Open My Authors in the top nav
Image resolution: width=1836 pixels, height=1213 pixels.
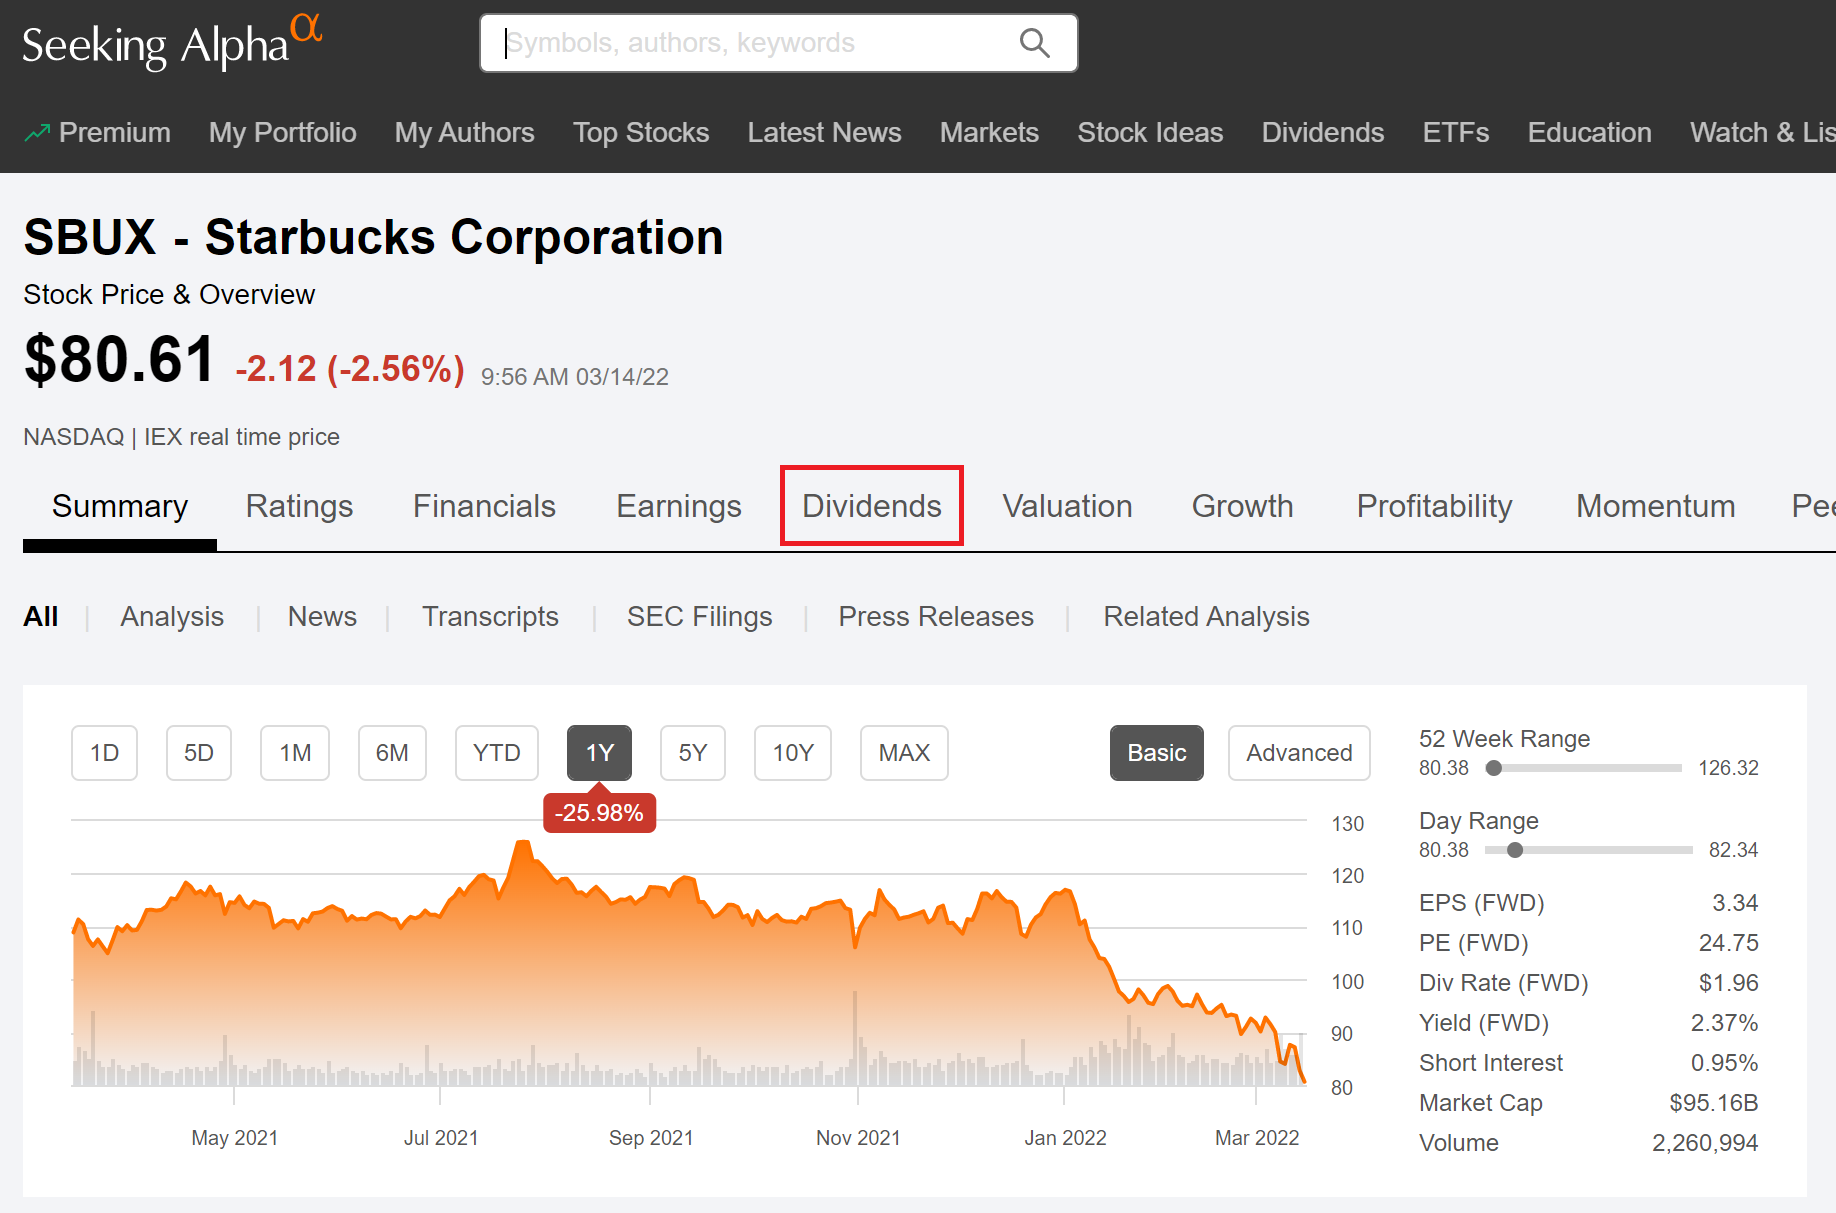click(464, 132)
